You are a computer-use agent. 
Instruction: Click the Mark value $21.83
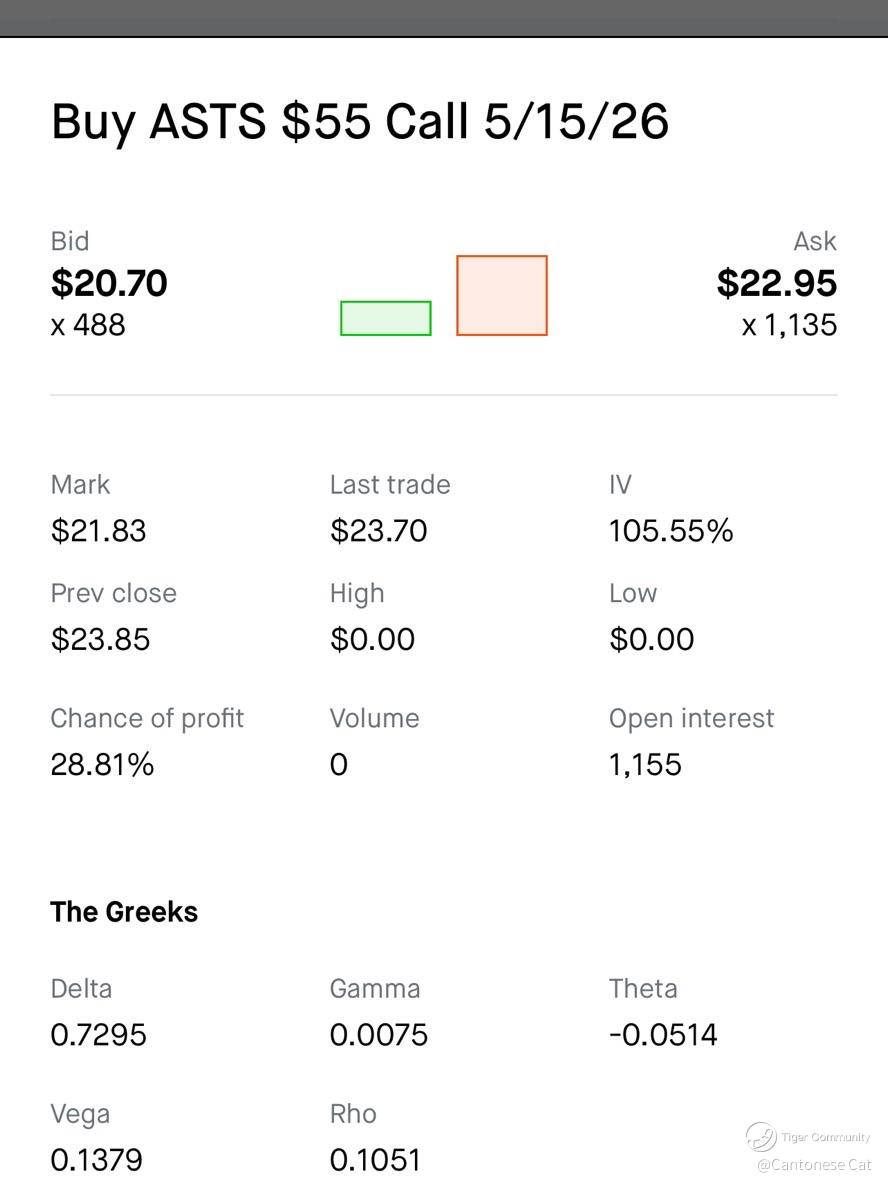(x=98, y=530)
